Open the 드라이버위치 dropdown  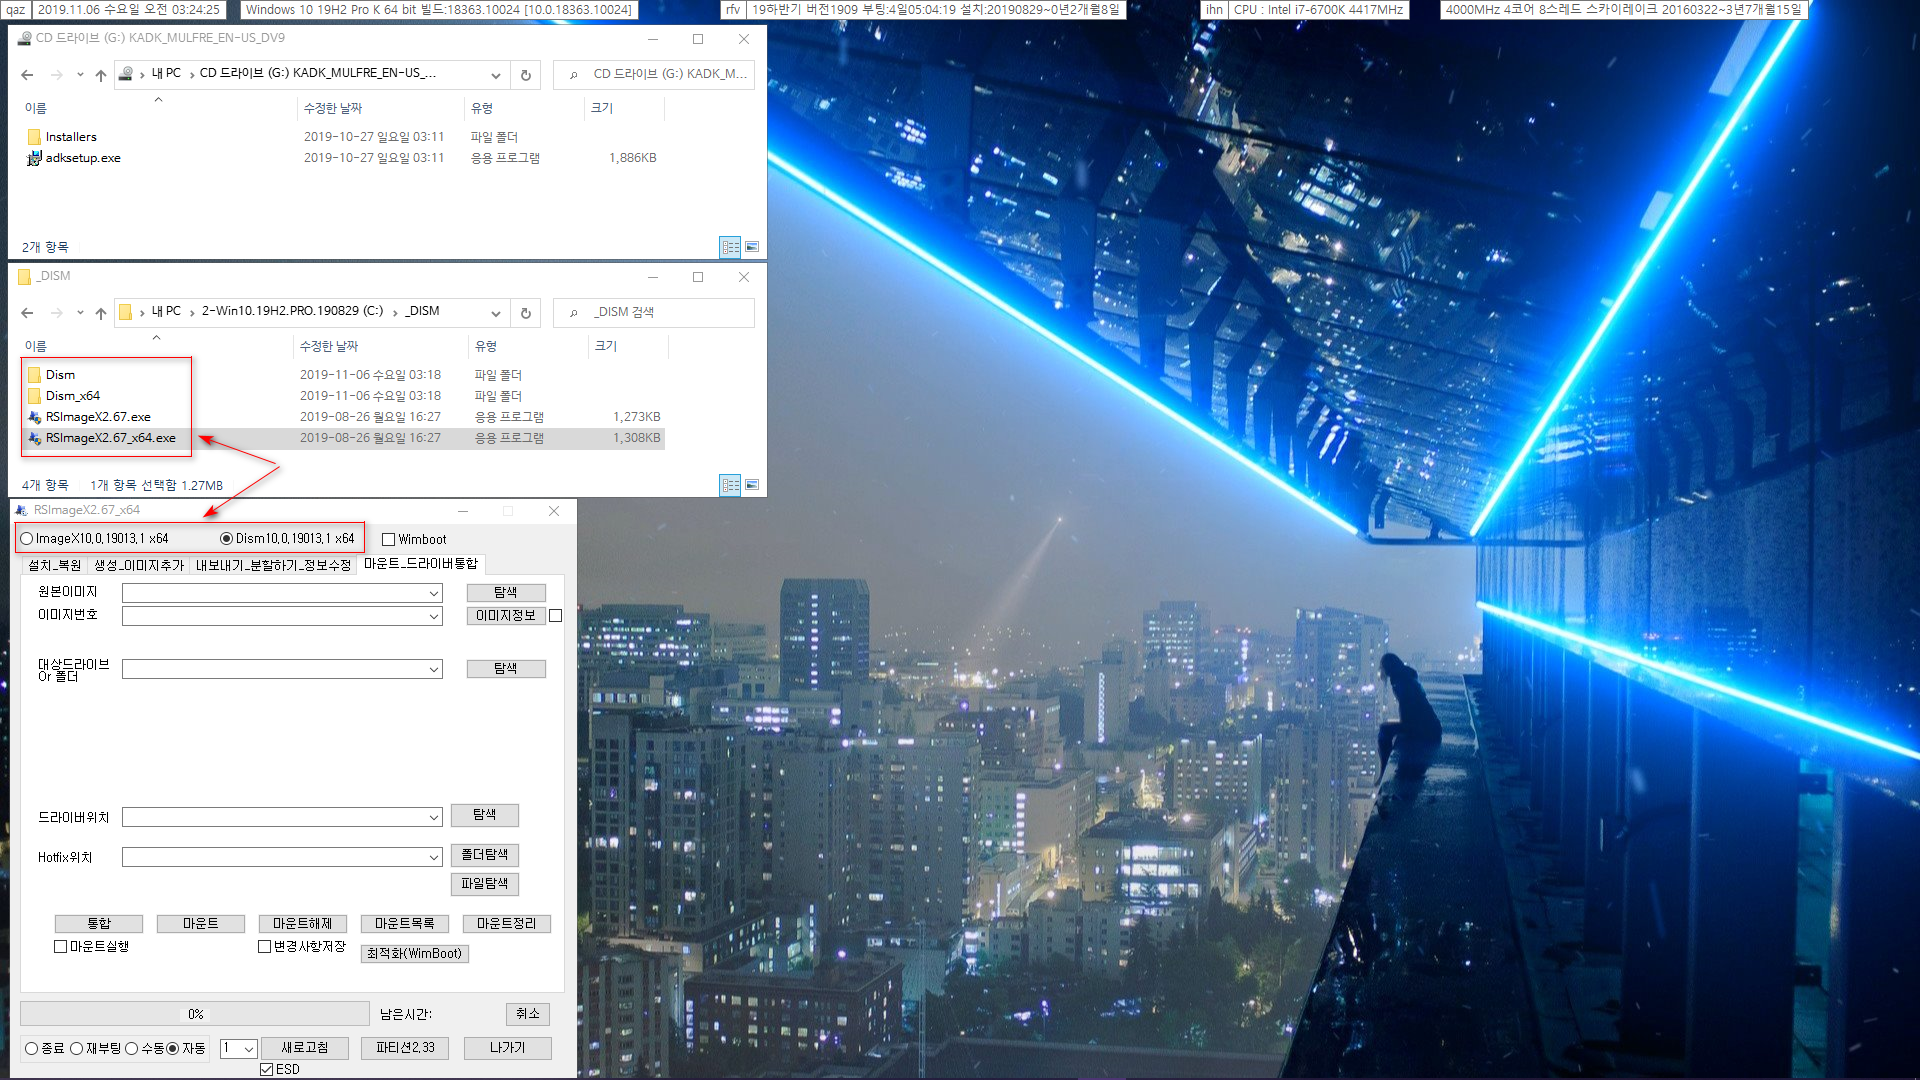pyautogui.click(x=434, y=818)
